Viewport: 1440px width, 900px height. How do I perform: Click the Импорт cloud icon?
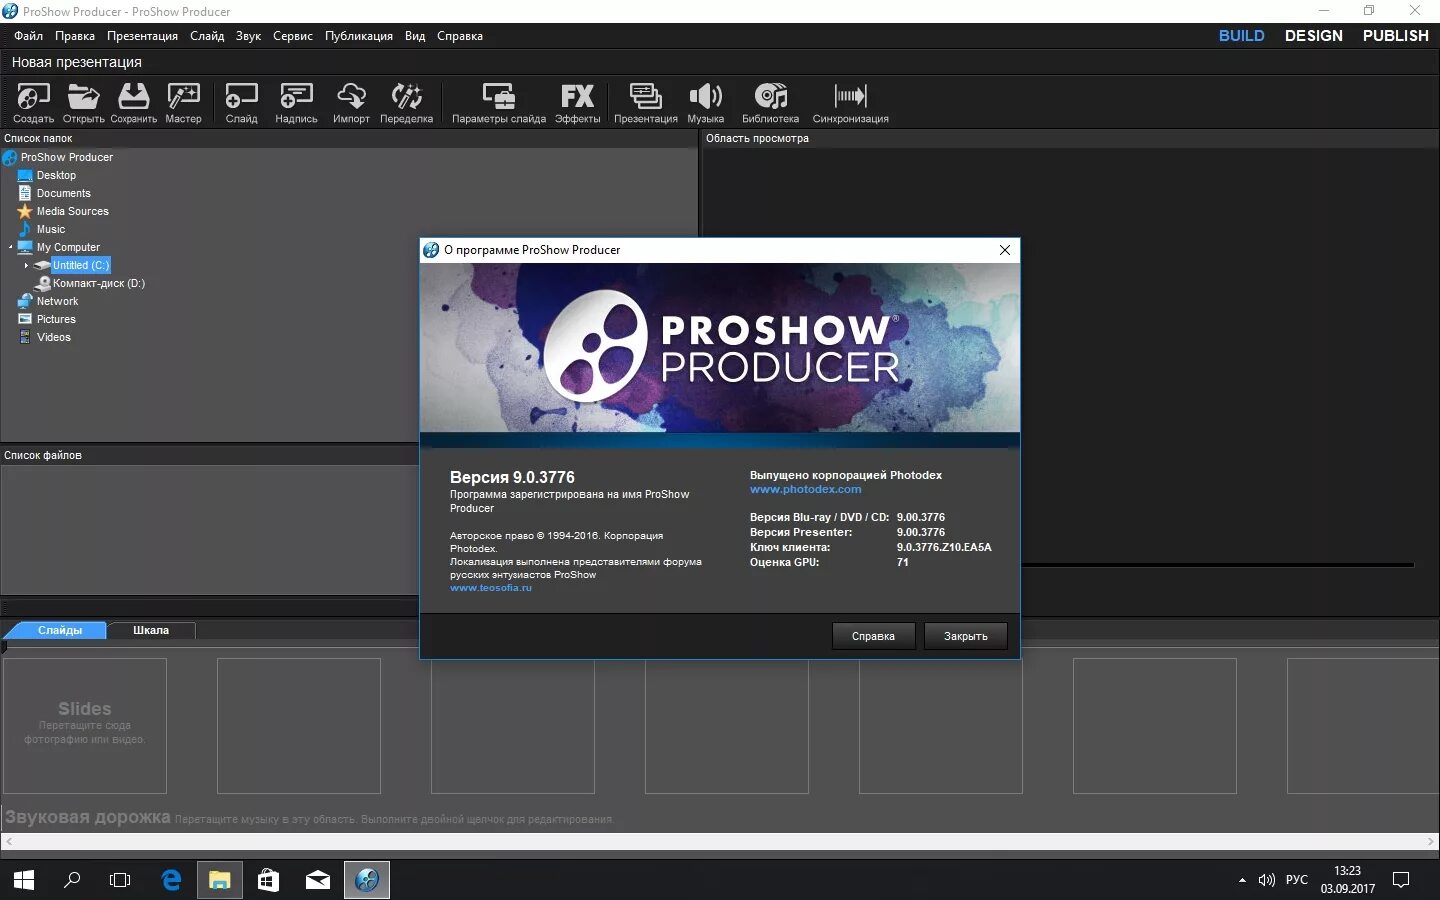[x=351, y=103]
